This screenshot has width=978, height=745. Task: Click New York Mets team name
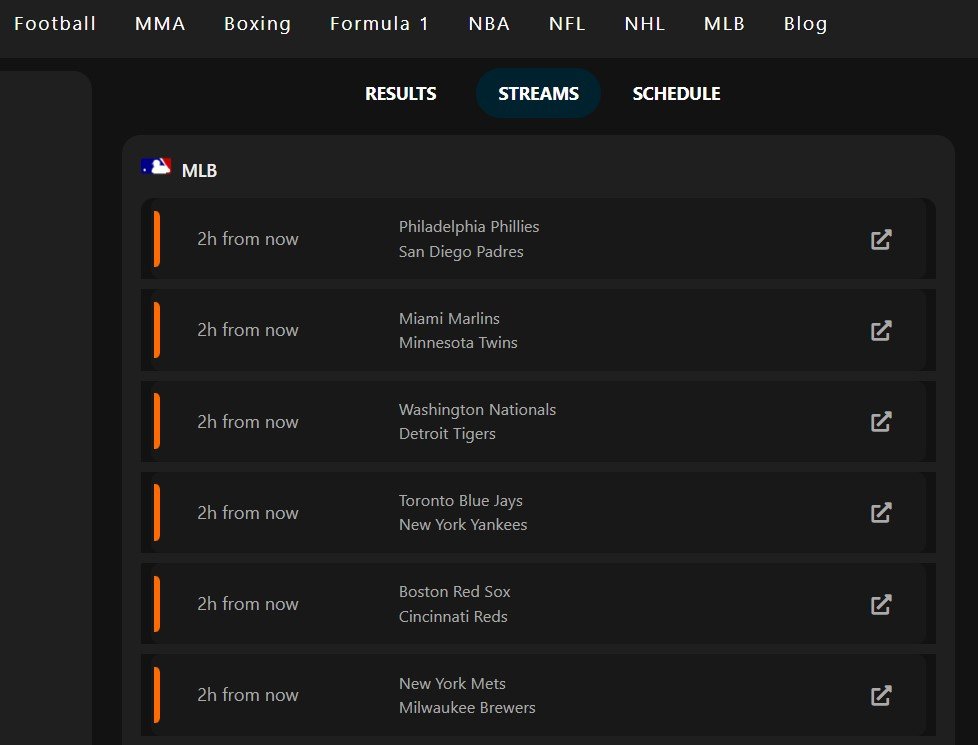click(x=452, y=683)
